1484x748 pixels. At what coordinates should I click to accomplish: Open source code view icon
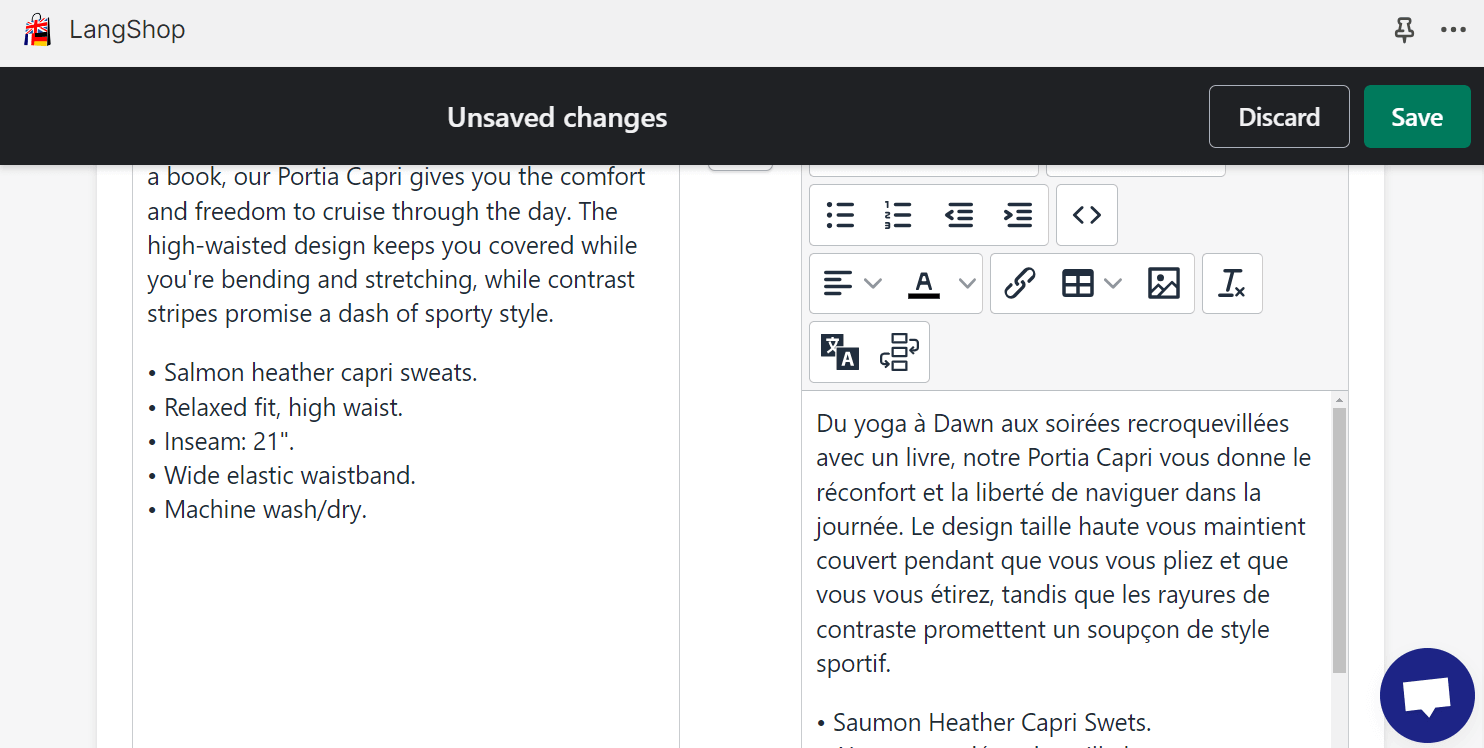click(1087, 215)
